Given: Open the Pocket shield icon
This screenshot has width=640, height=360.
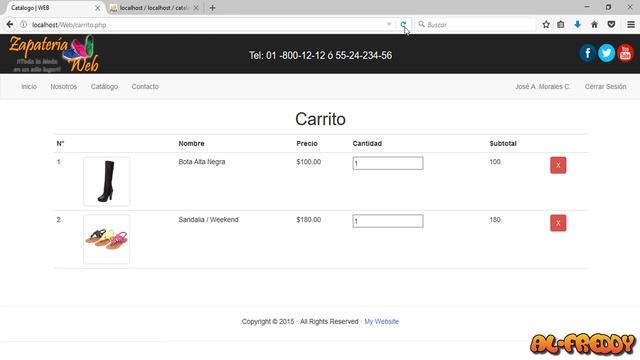Looking at the screenshot, I should pyautogui.click(x=611, y=24).
